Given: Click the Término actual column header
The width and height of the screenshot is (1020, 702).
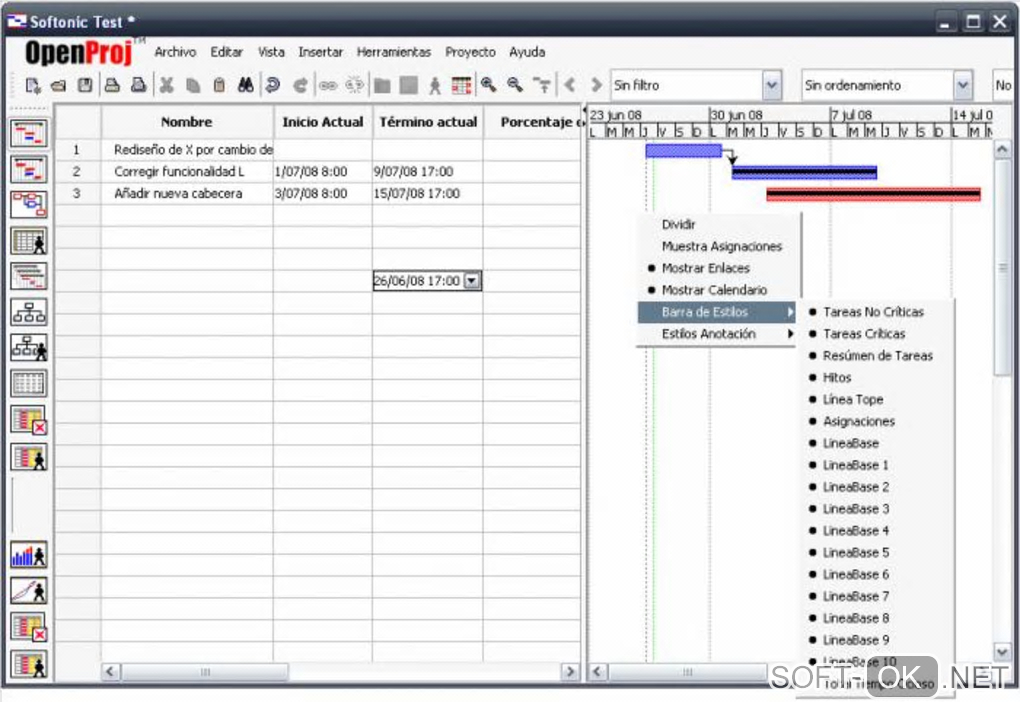Looking at the screenshot, I should point(428,122).
